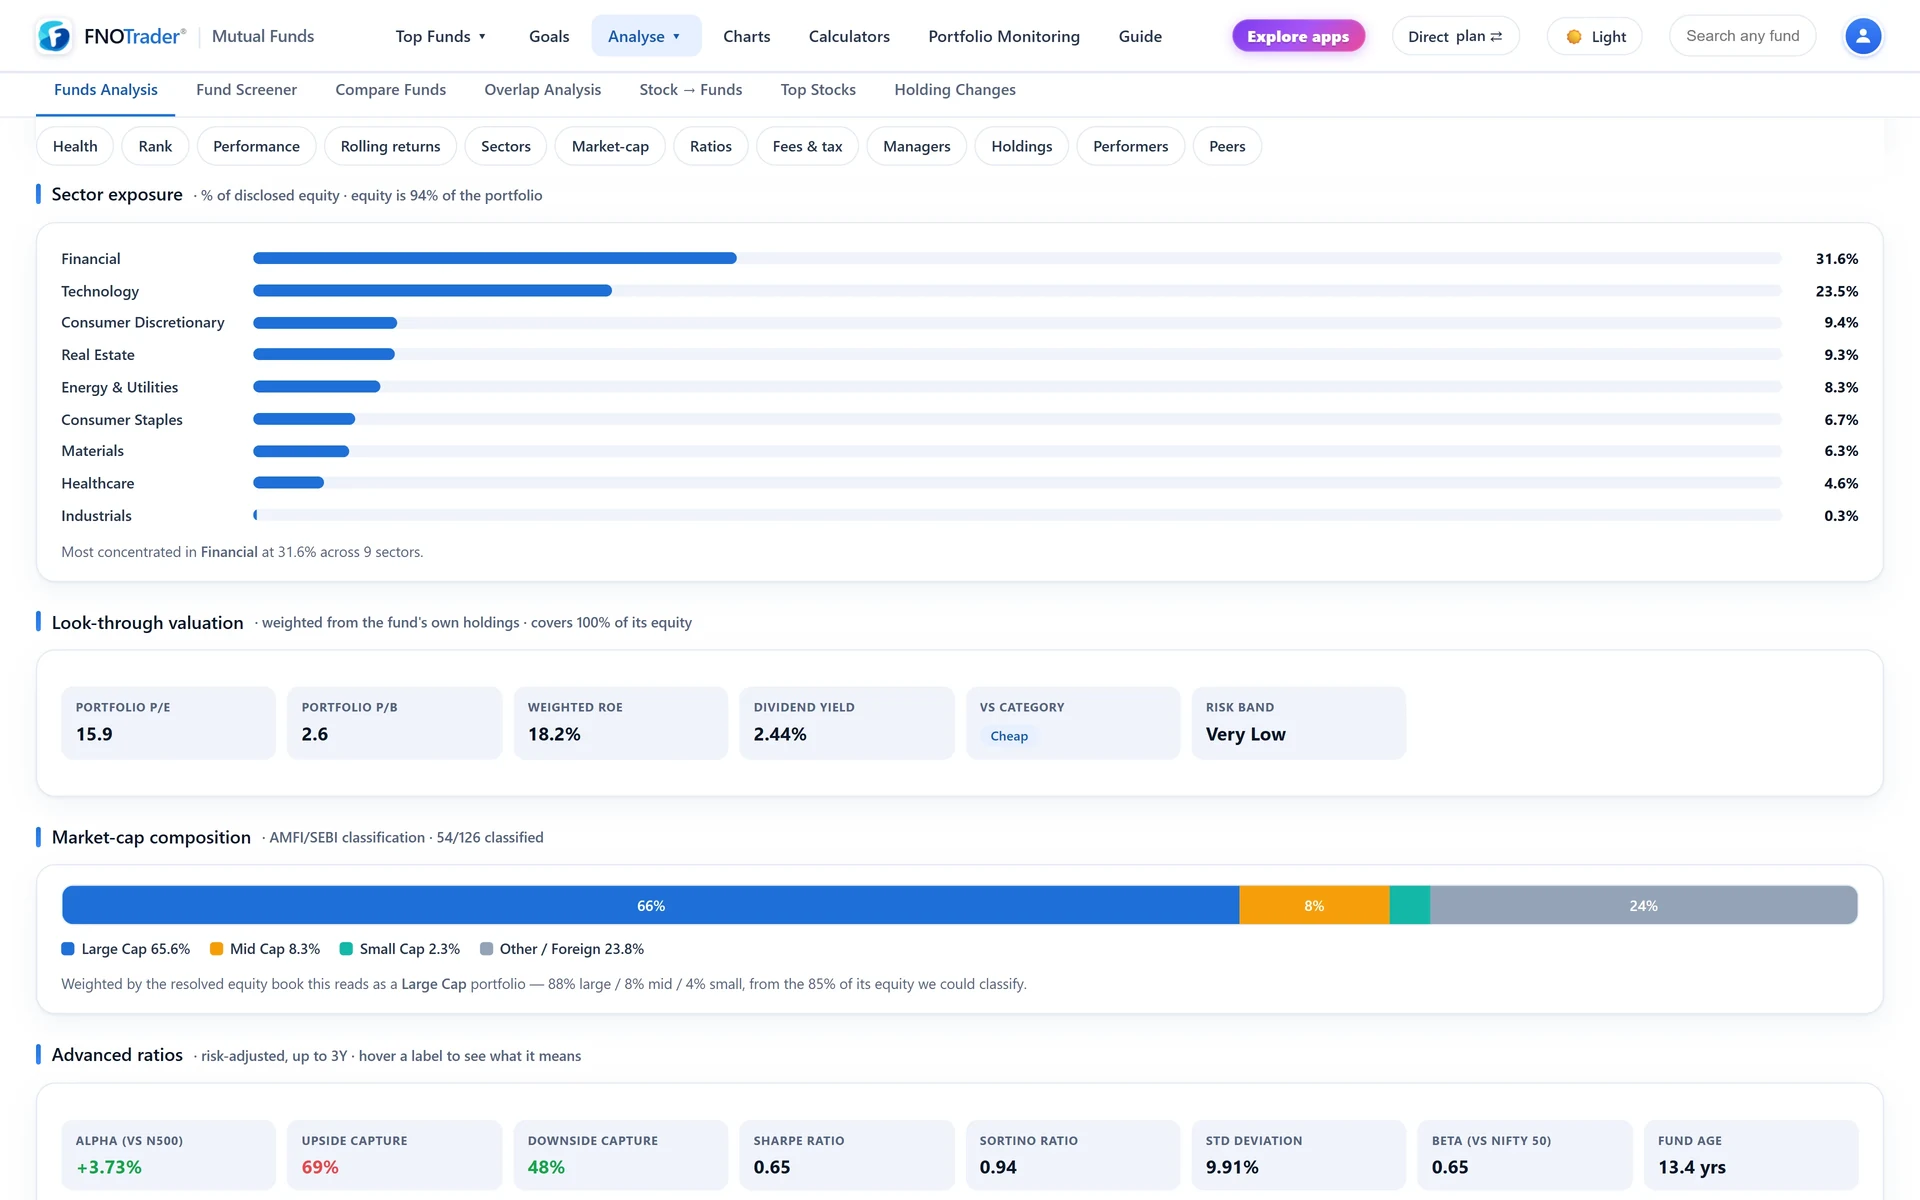Switch the Direct plan toggle
Image resolution: width=1920 pixels, height=1200 pixels.
click(1455, 36)
